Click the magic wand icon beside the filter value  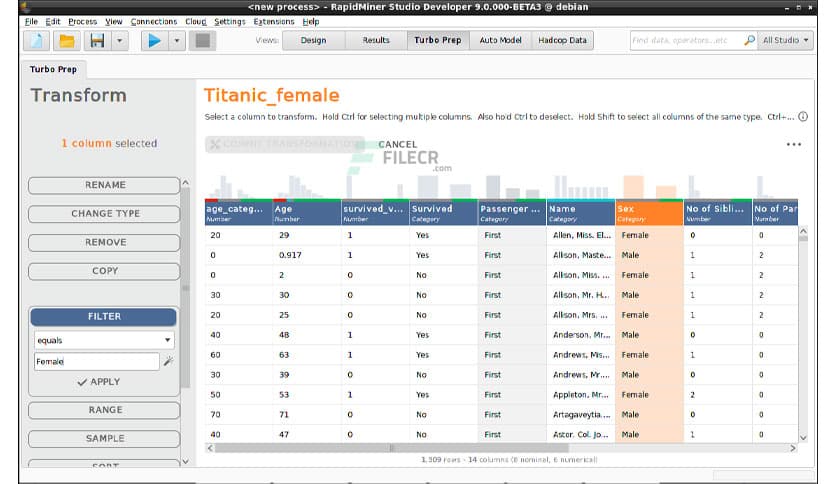click(168, 361)
